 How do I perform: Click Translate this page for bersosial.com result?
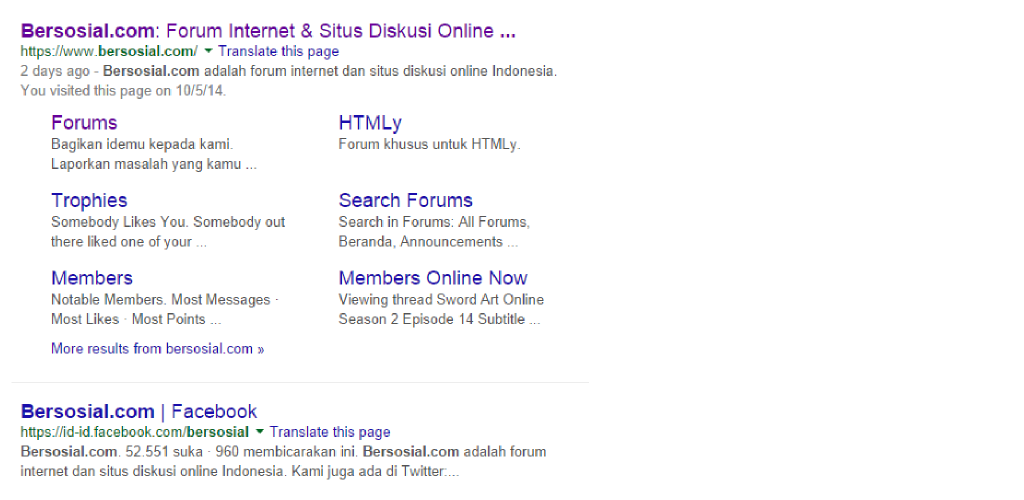click(278, 51)
